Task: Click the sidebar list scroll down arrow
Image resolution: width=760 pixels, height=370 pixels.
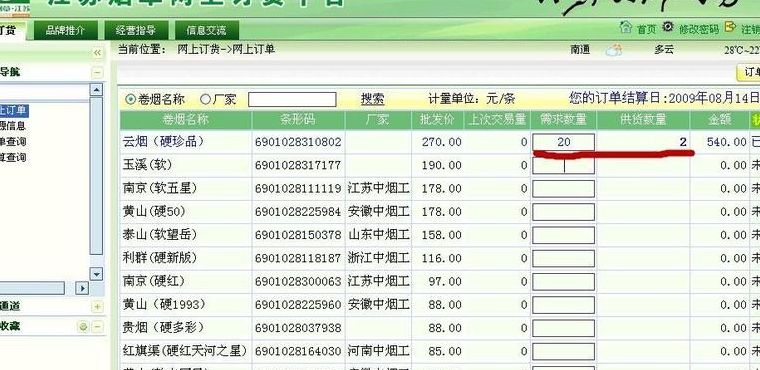Action: point(96,274)
